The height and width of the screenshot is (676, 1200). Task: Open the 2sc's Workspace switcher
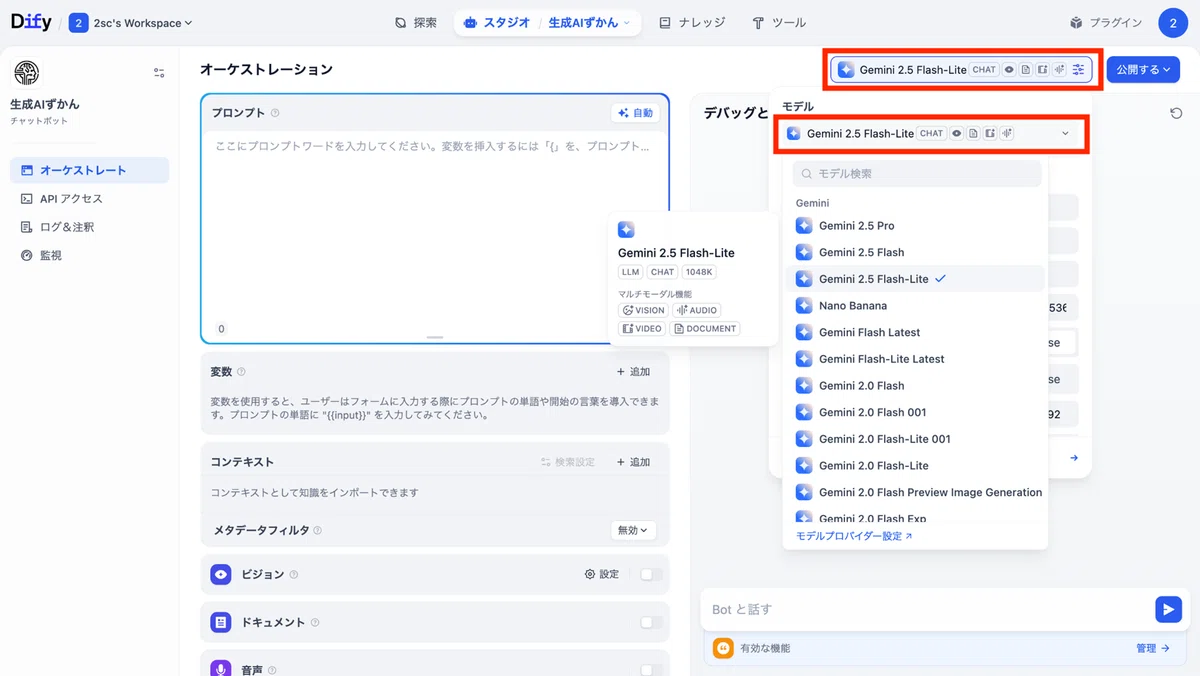point(131,23)
